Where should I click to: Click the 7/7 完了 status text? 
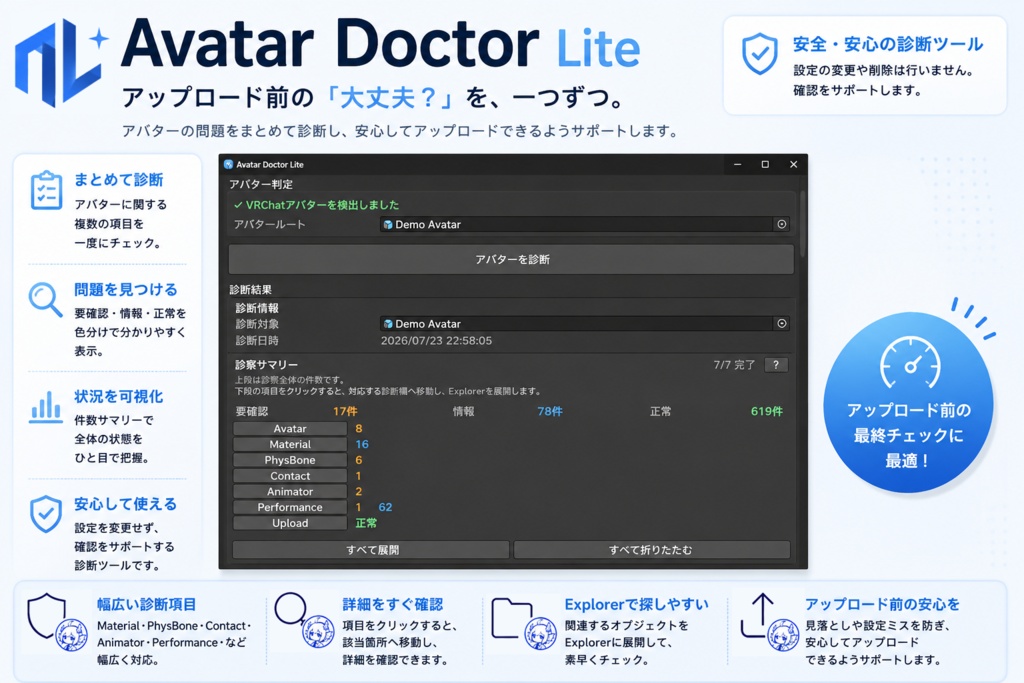[734, 365]
